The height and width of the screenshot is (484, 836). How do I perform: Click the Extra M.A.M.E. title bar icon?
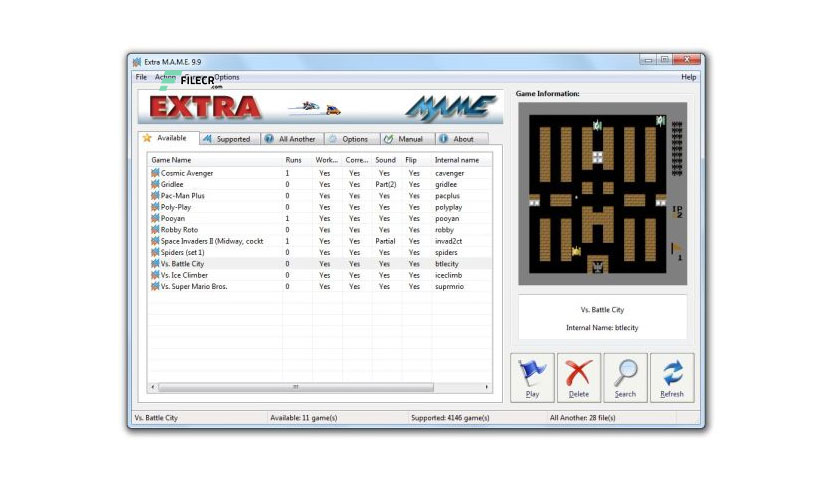coord(137,62)
